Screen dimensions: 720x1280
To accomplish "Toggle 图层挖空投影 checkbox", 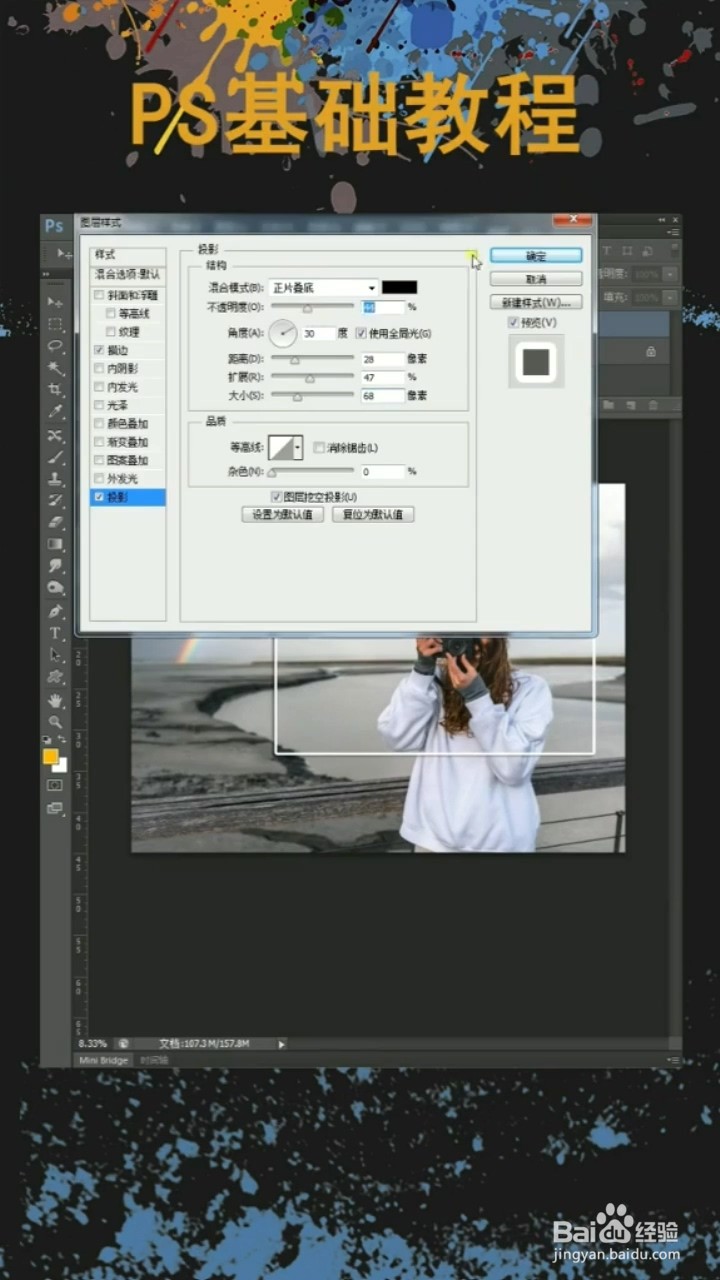I will pos(276,496).
